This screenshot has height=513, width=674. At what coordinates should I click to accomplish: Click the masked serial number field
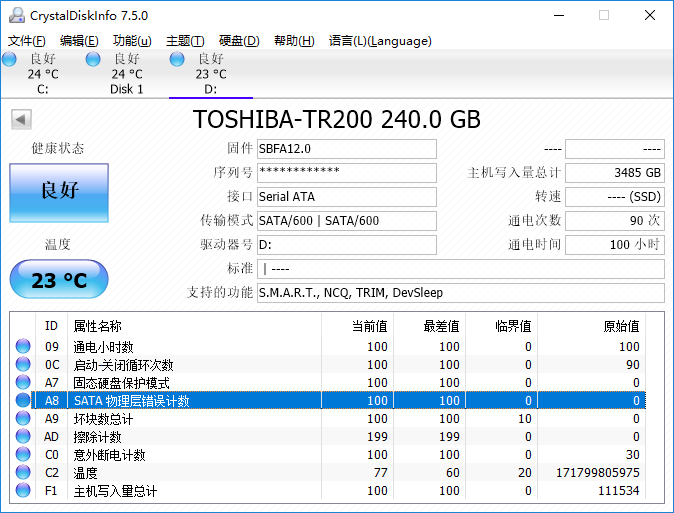point(347,173)
